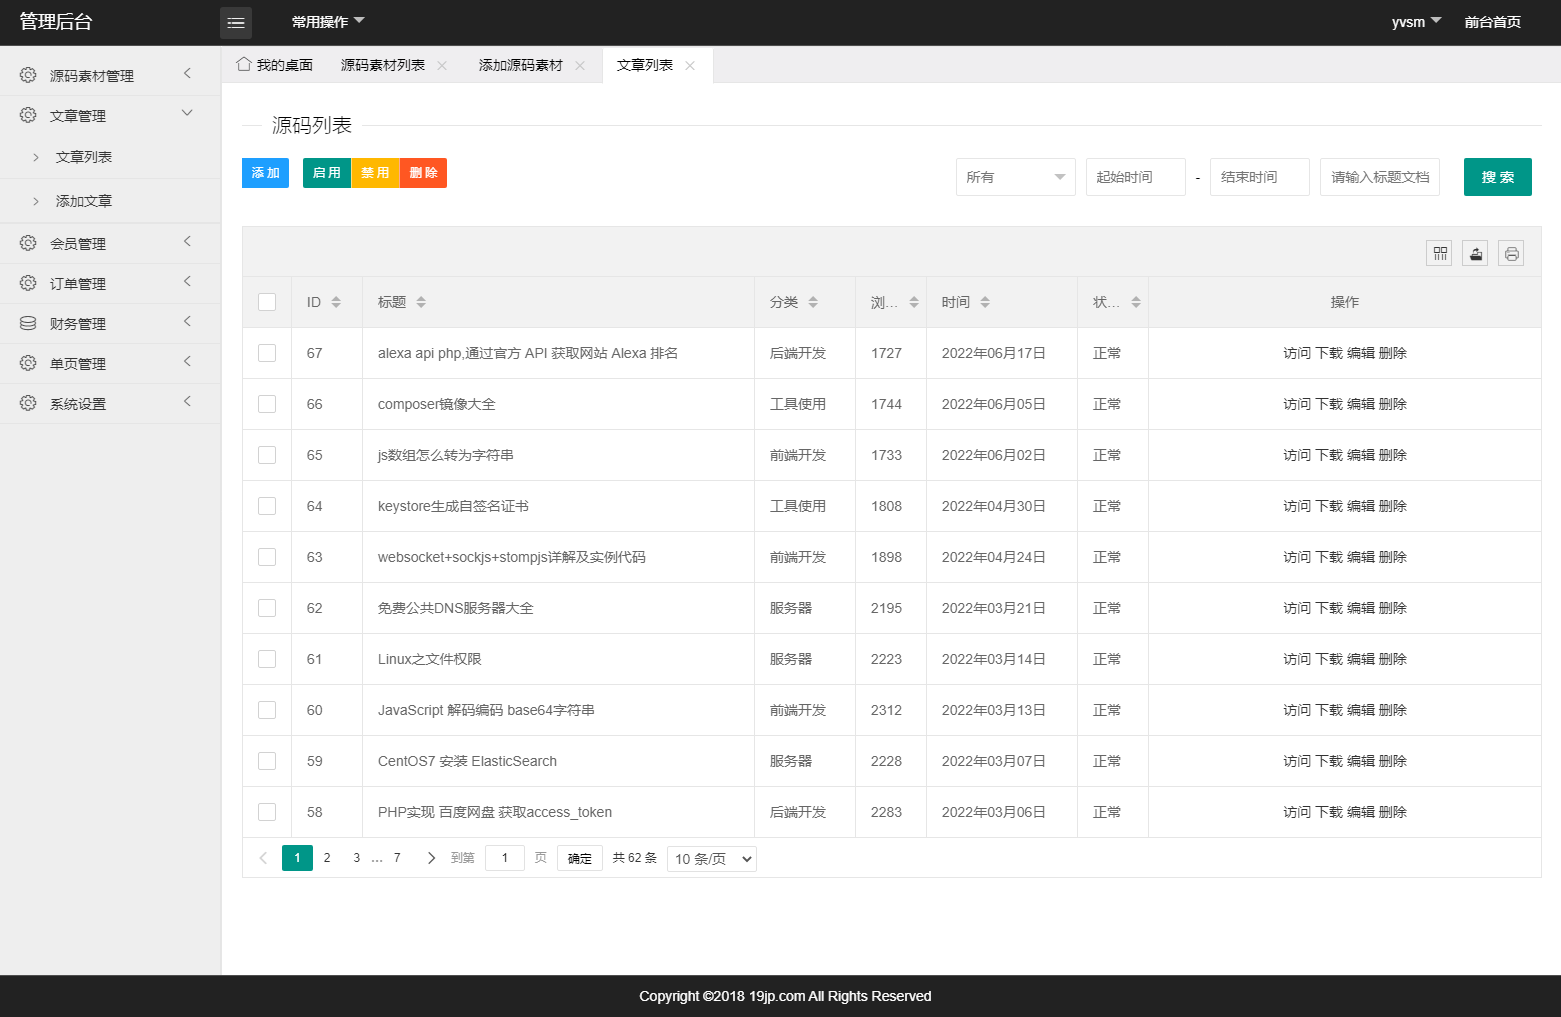
Task: Click the orange 禁用 button
Action: tap(375, 173)
